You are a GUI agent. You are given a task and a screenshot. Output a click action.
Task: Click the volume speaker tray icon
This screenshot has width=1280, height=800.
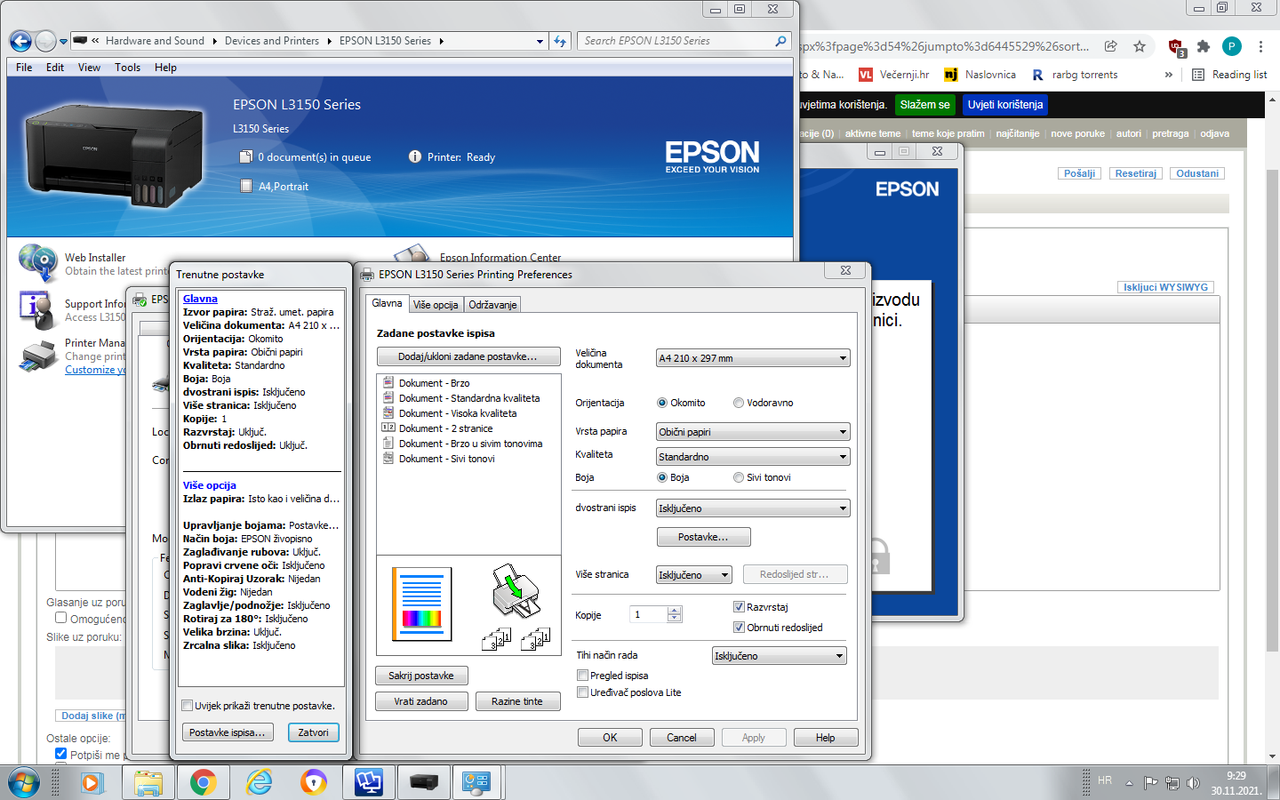click(x=1193, y=783)
